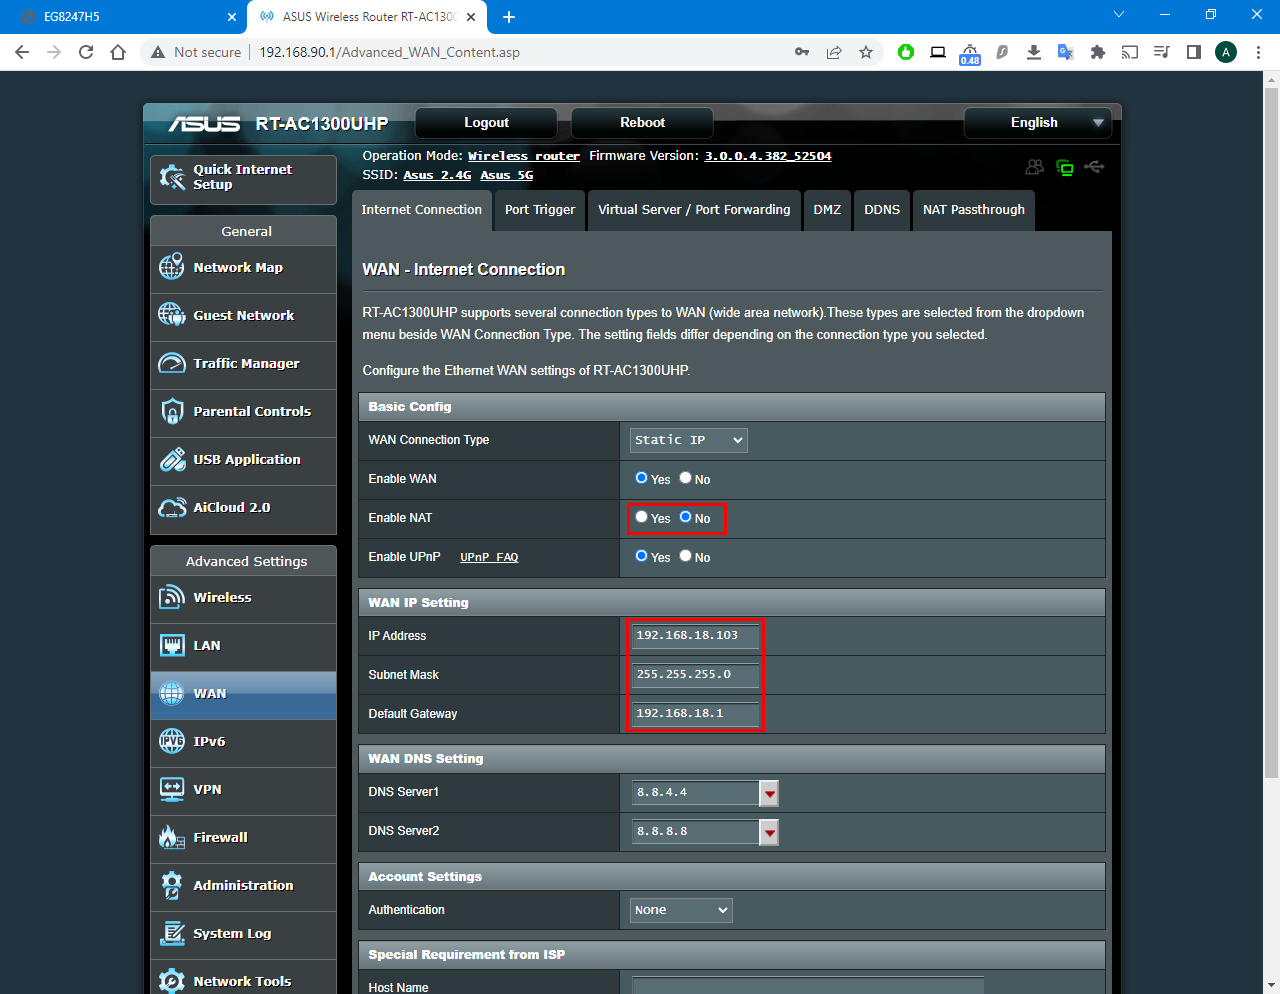Reload the page with browser refresh icon
The width and height of the screenshot is (1280, 994).
(x=86, y=52)
